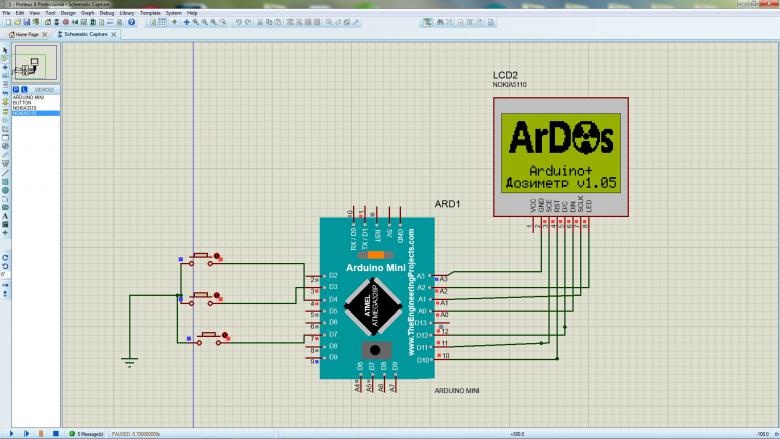
Task: Click the ARD1 component label
Action: click(447, 204)
